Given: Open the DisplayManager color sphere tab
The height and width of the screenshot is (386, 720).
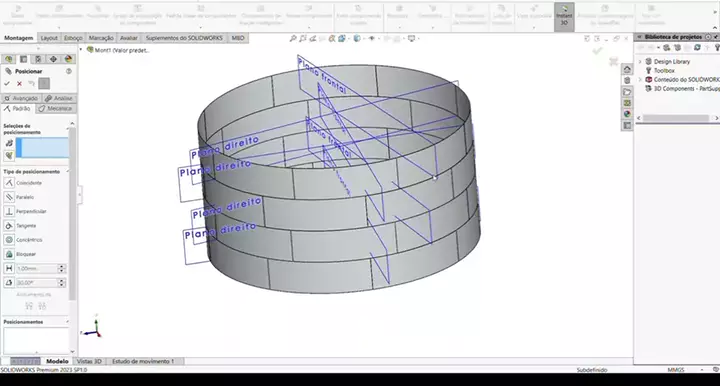Looking at the screenshot, I should click(68, 59).
